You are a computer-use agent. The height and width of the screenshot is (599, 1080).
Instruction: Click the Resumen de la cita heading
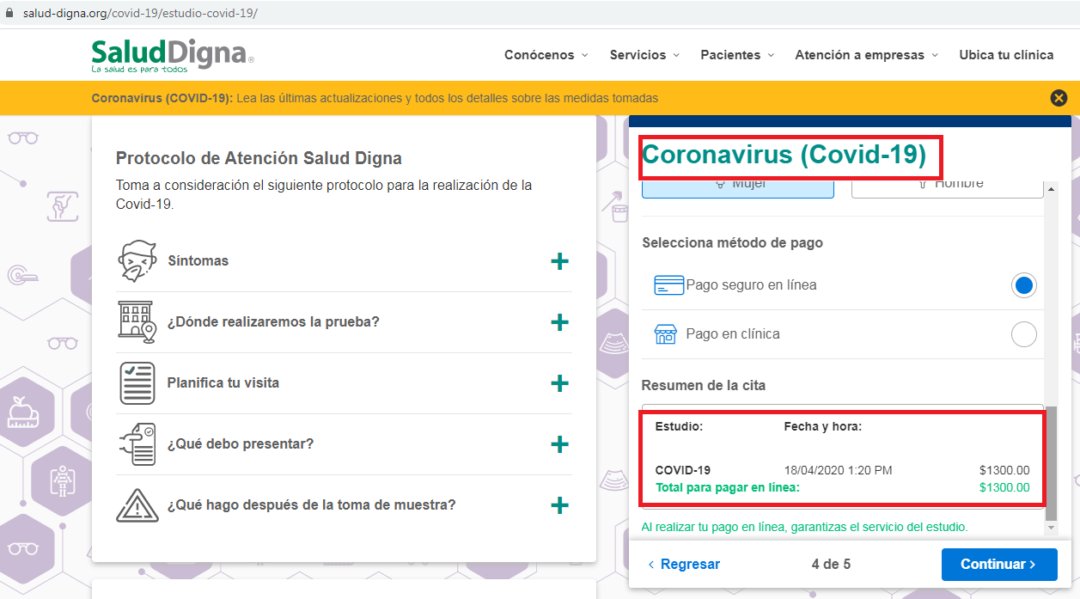tap(703, 386)
